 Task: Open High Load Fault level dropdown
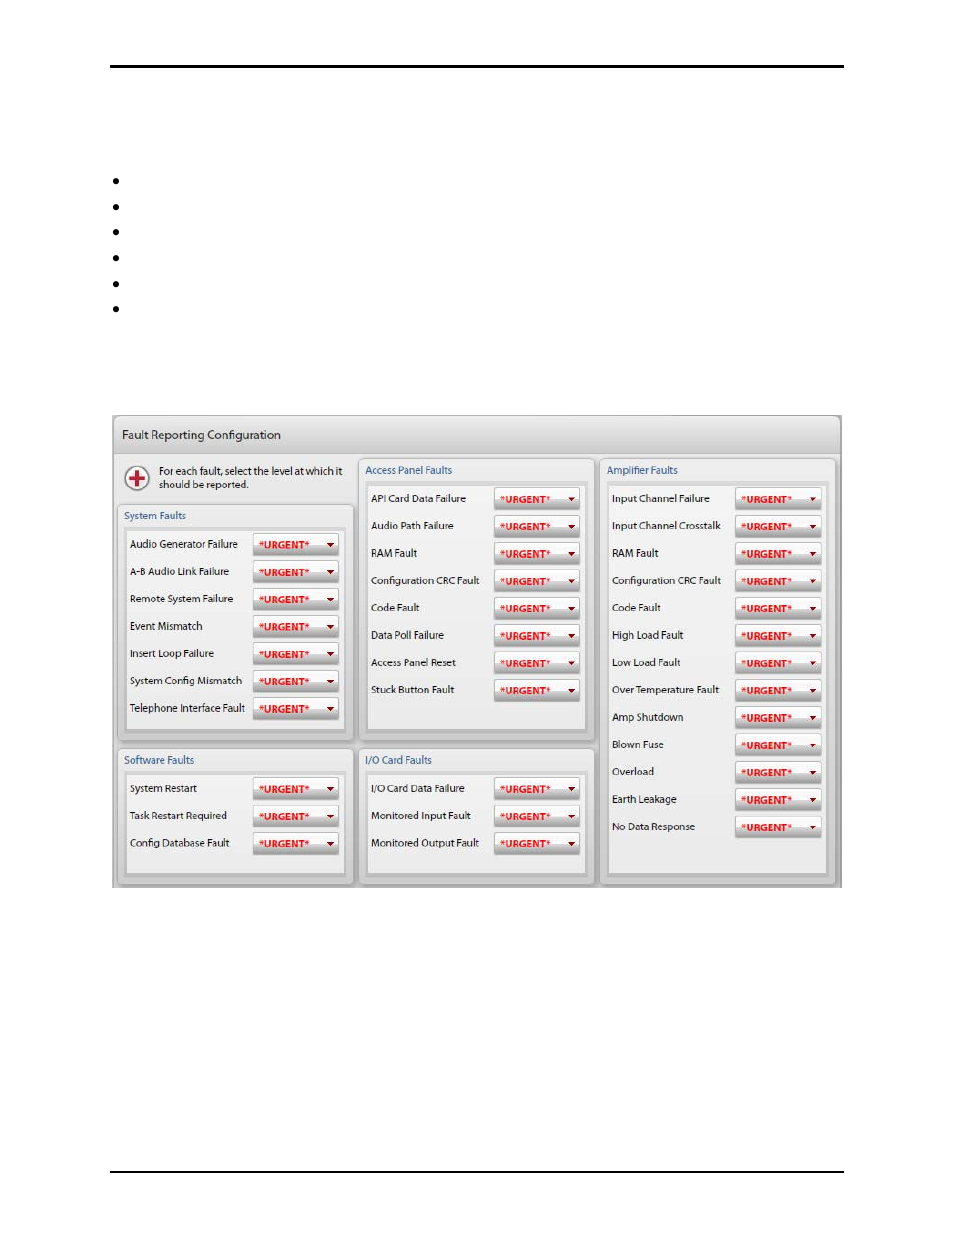[x=778, y=635]
